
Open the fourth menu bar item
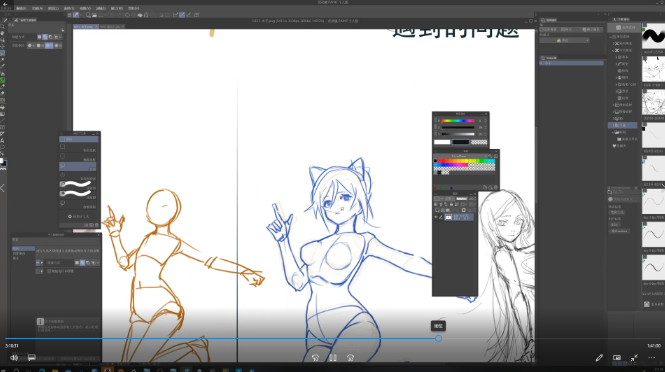[69, 8]
